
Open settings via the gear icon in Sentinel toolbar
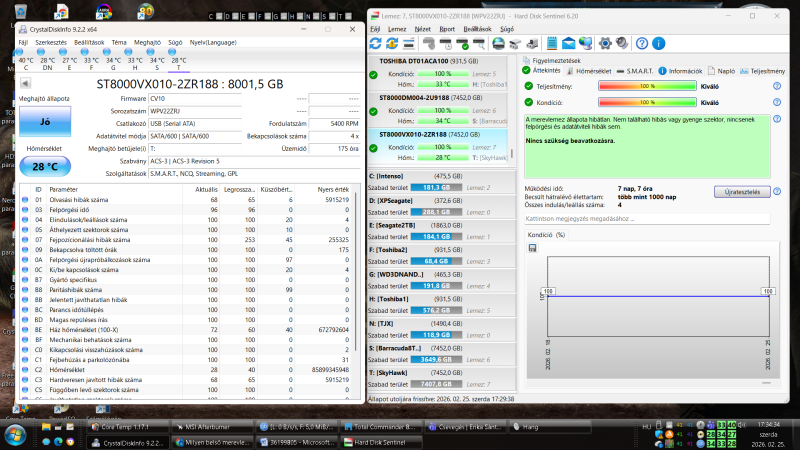pyautogui.click(x=605, y=44)
